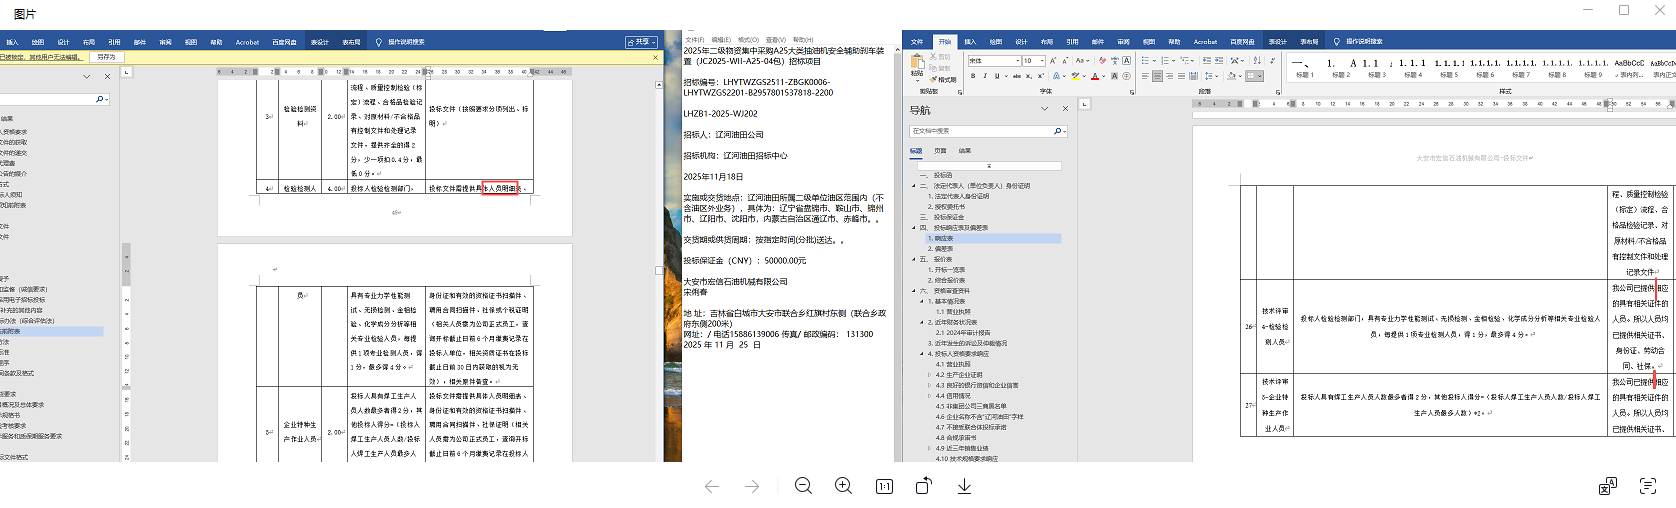Click the numbered list icon in right Word

[x=1165, y=61]
